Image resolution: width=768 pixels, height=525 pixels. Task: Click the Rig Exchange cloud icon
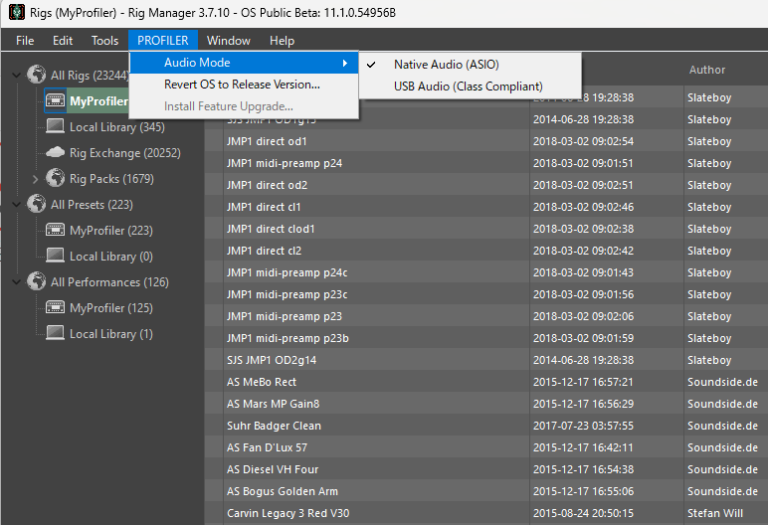click(x=55, y=153)
